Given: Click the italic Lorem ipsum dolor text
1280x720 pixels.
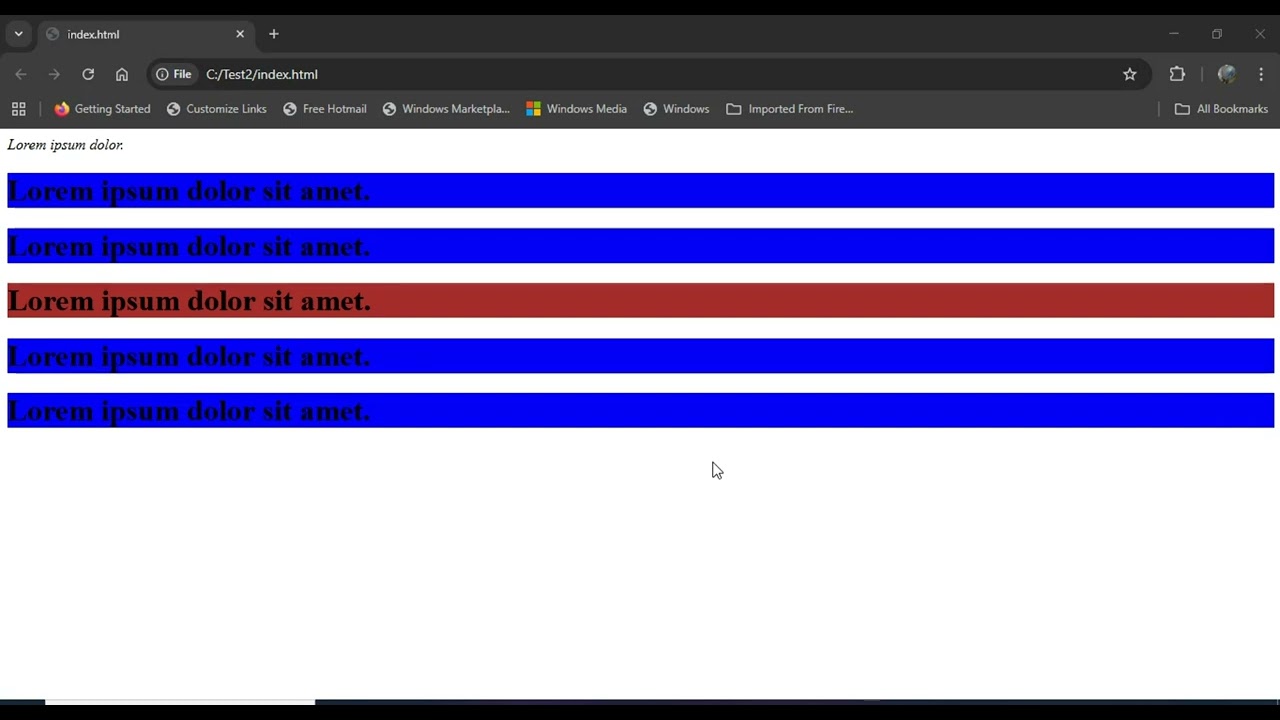Looking at the screenshot, I should tap(65, 145).
